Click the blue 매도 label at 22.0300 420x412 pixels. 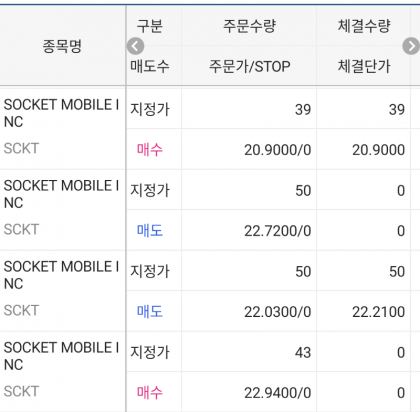pyautogui.click(x=150, y=312)
